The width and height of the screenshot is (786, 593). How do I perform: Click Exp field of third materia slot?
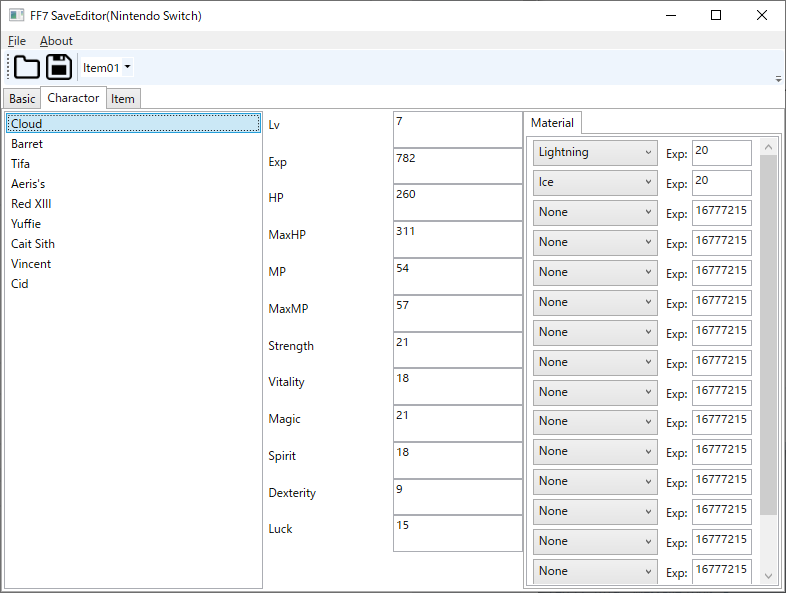pos(722,213)
